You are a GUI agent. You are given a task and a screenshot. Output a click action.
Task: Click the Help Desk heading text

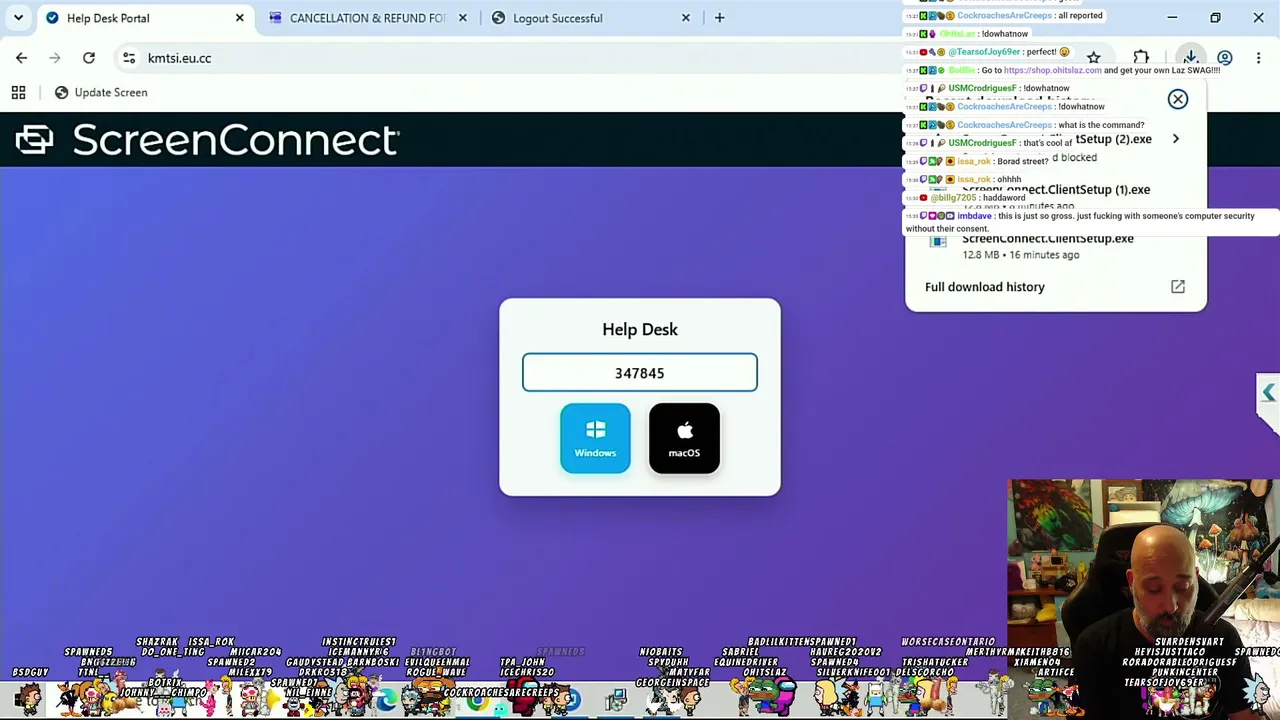(x=640, y=329)
